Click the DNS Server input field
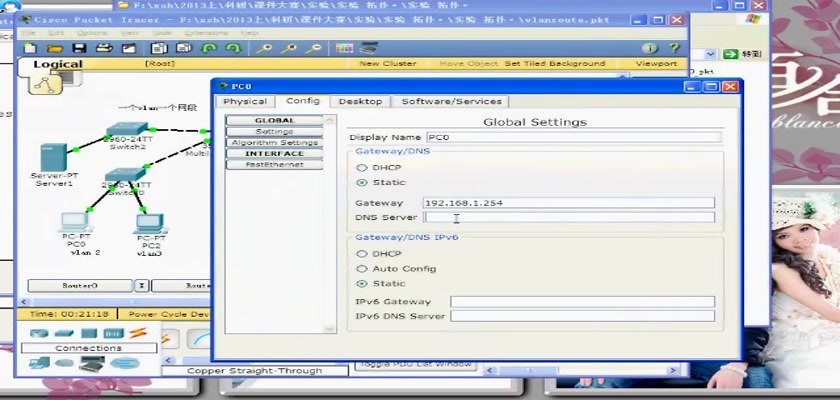Image resolution: width=840 pixels, height=400 pixels. coord(568,217)
